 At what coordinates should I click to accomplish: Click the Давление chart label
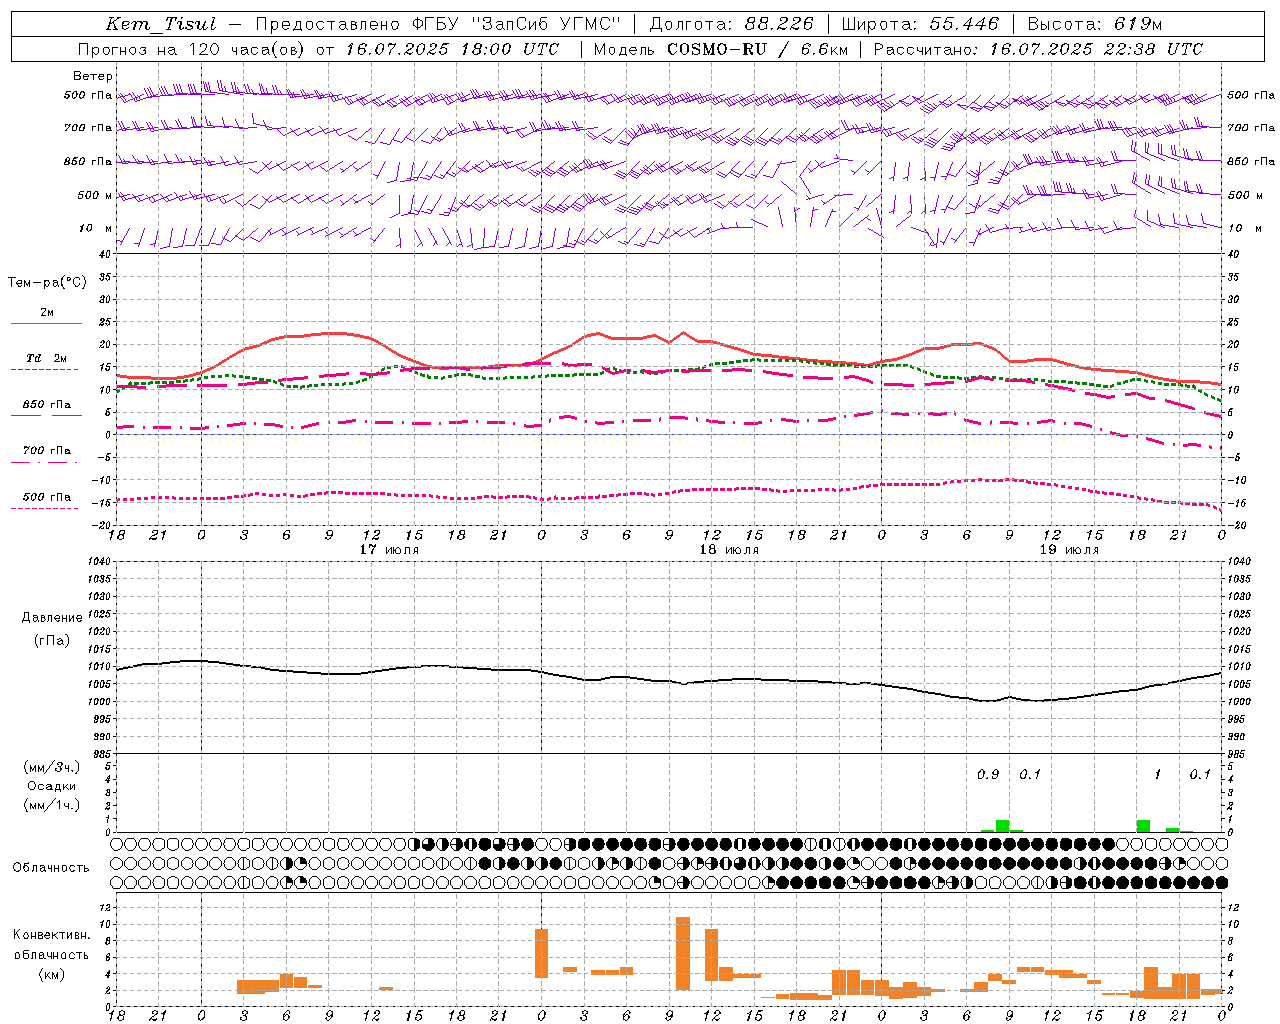click(52, 618)
